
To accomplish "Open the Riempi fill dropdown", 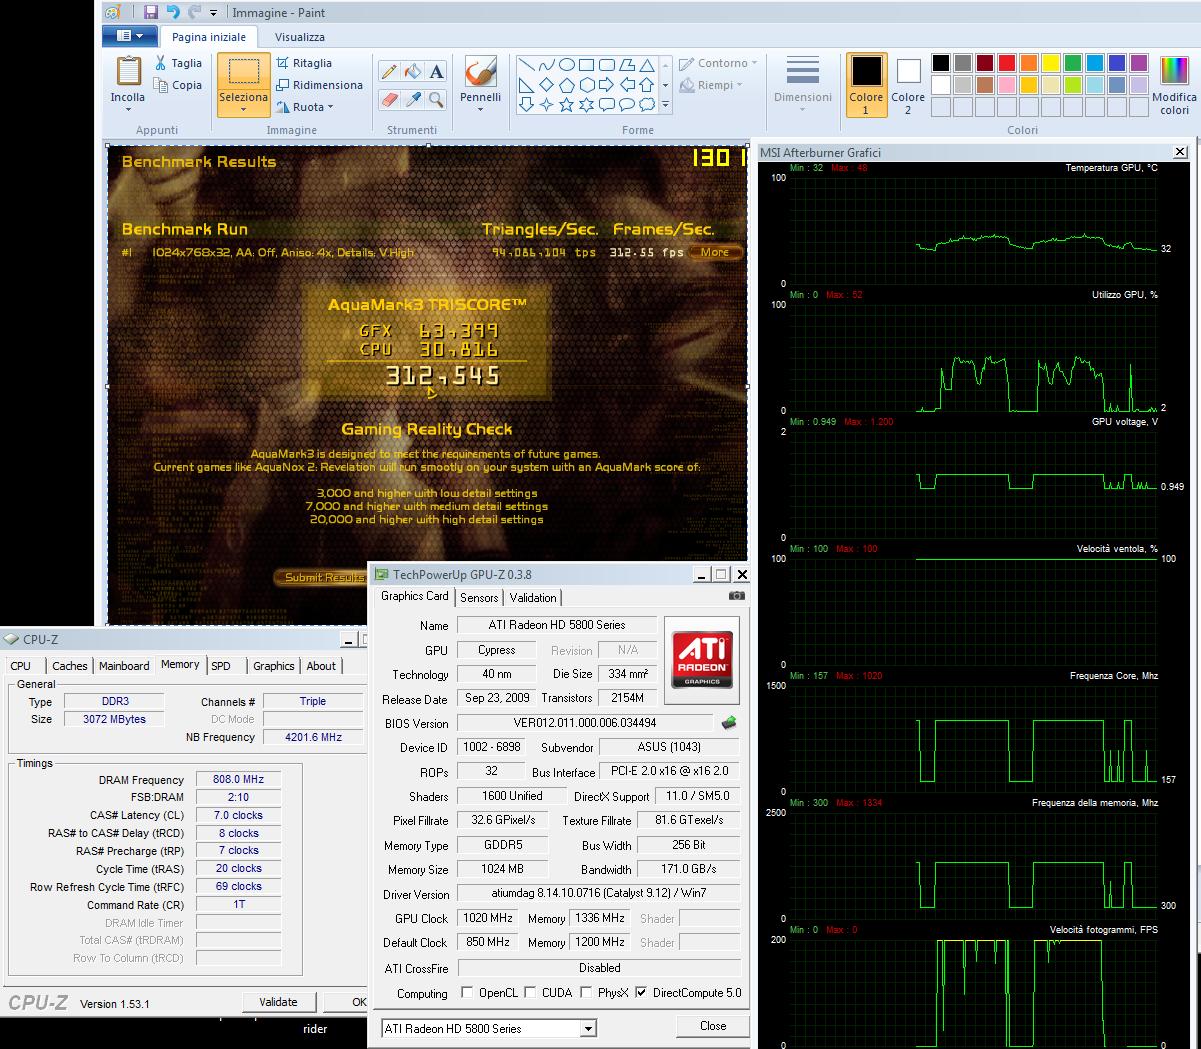I will click(711, 85).
